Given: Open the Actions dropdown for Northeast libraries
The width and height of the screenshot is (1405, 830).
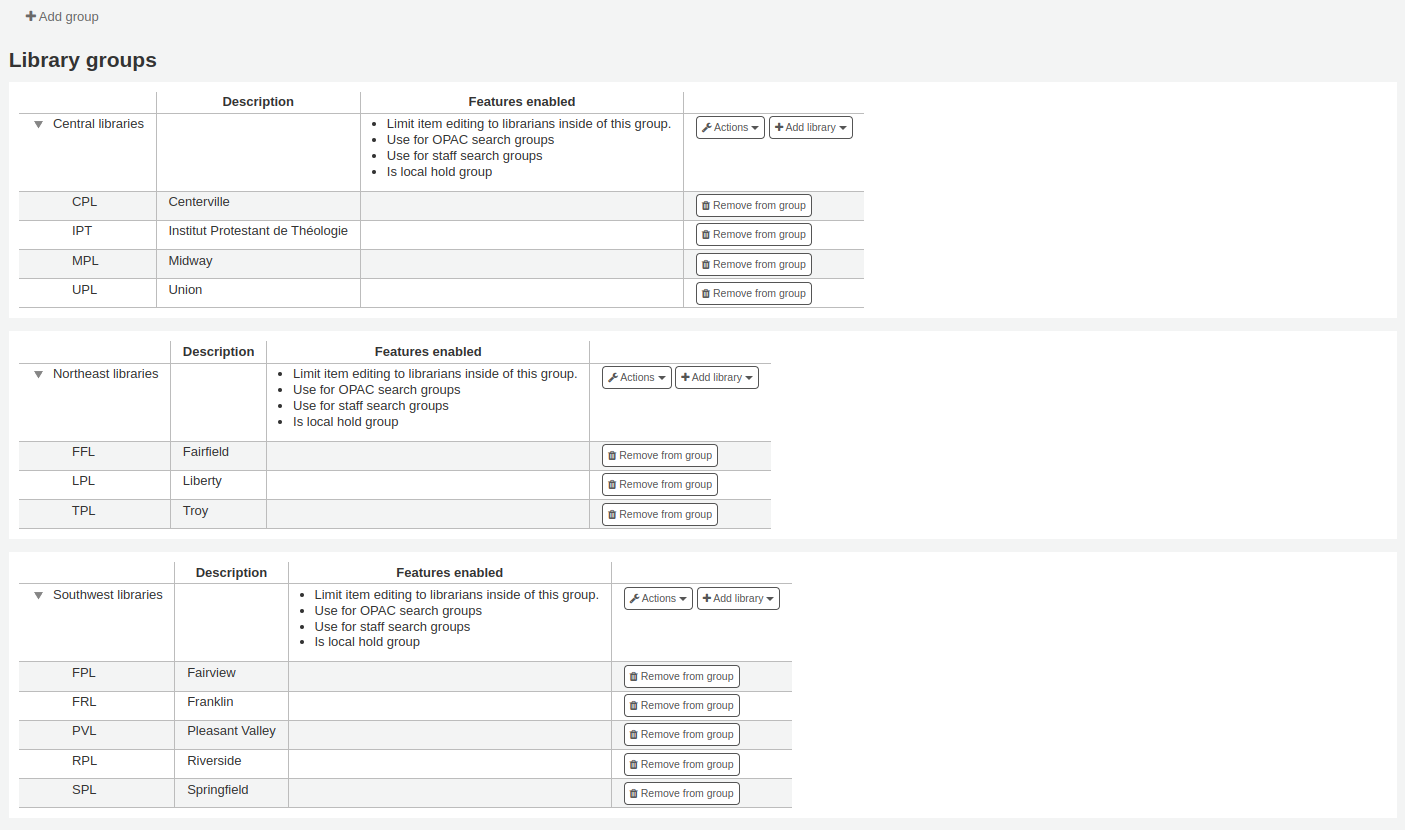Looking at the screenshot, I should [636, 377].
